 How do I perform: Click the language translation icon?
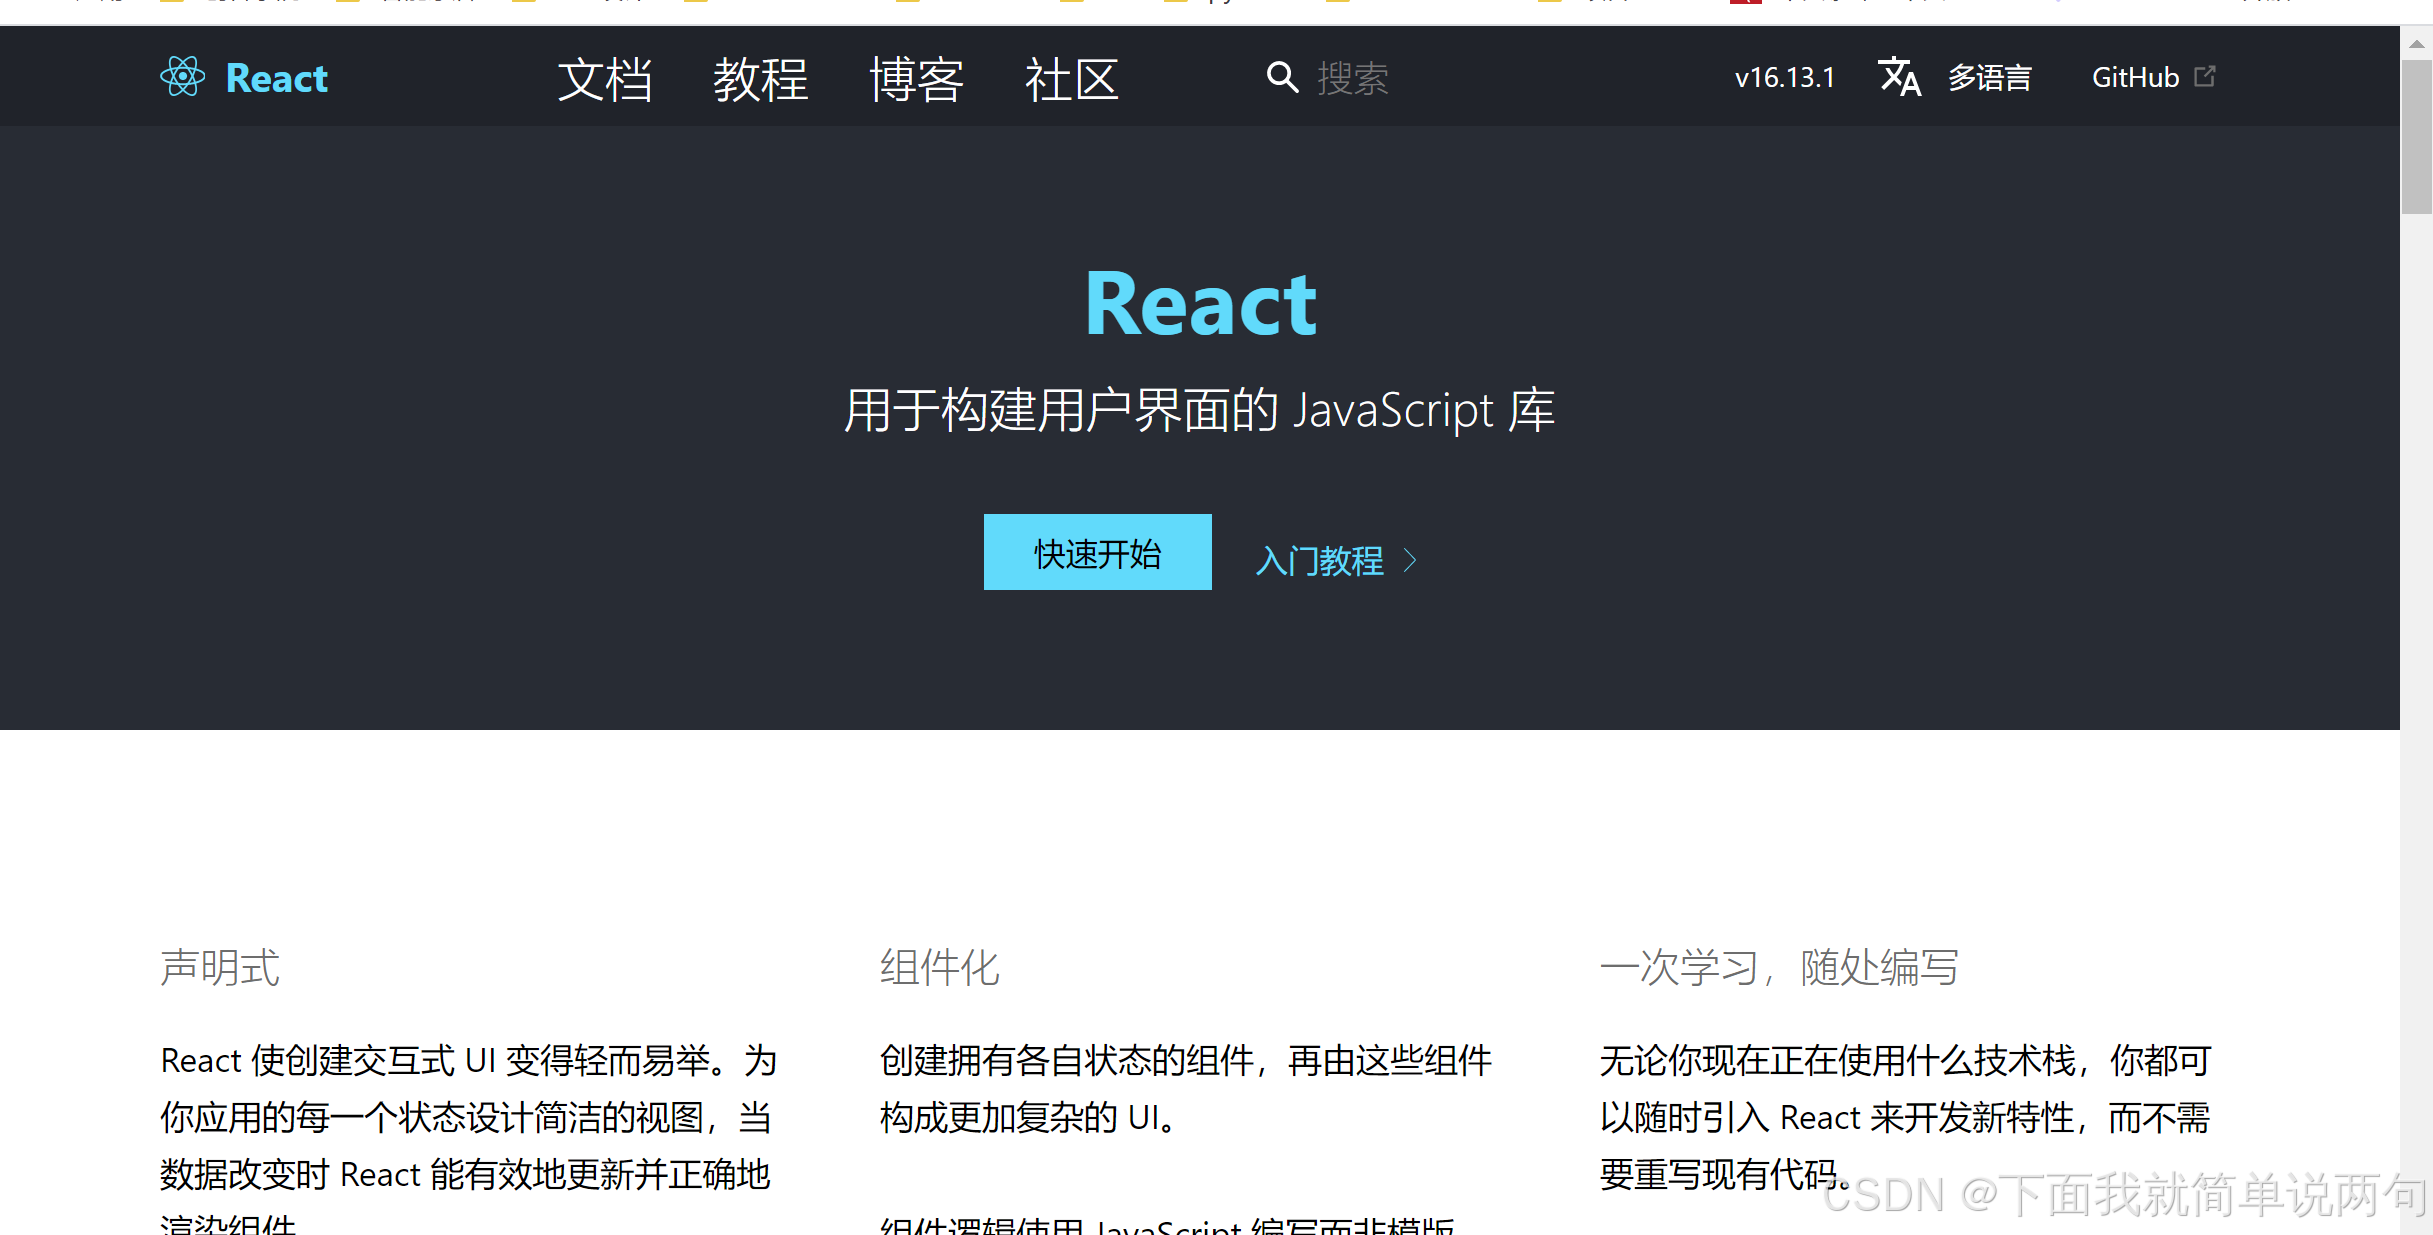1900,77
